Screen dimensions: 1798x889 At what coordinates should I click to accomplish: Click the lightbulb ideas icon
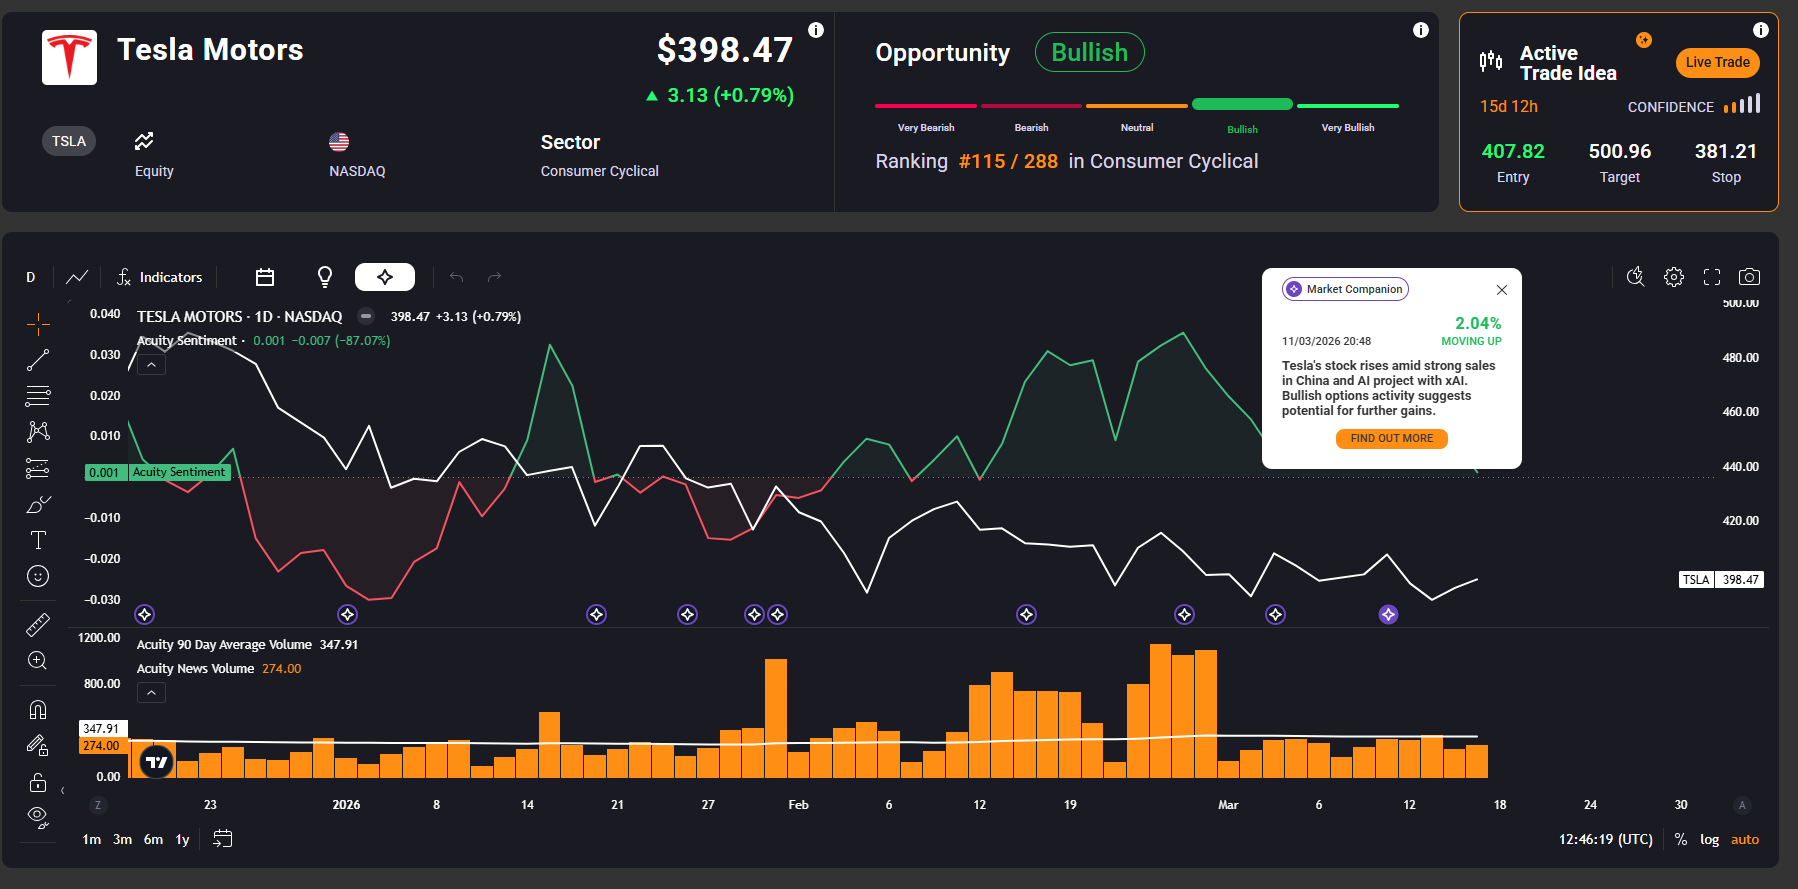(x=325, y=277)
